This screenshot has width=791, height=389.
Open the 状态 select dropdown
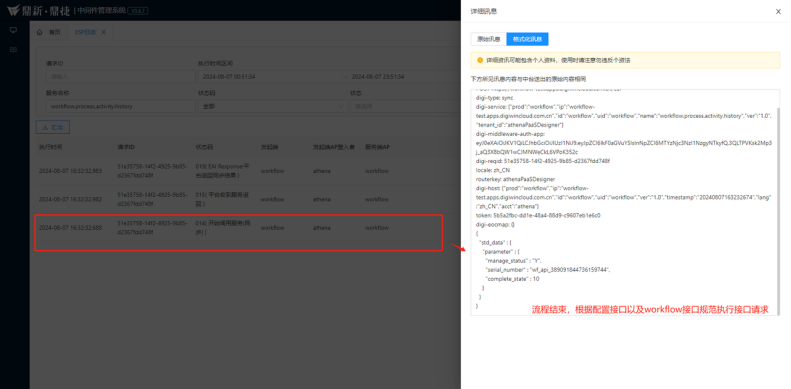[405, 106]
